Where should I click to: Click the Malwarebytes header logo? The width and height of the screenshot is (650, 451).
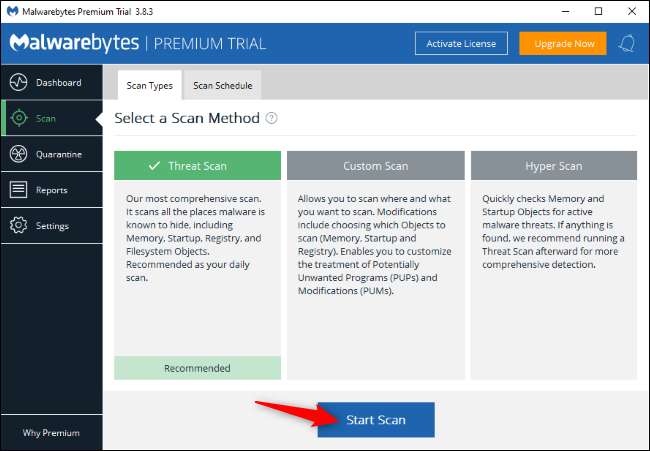pyautogui.click(x=74, y=43)
